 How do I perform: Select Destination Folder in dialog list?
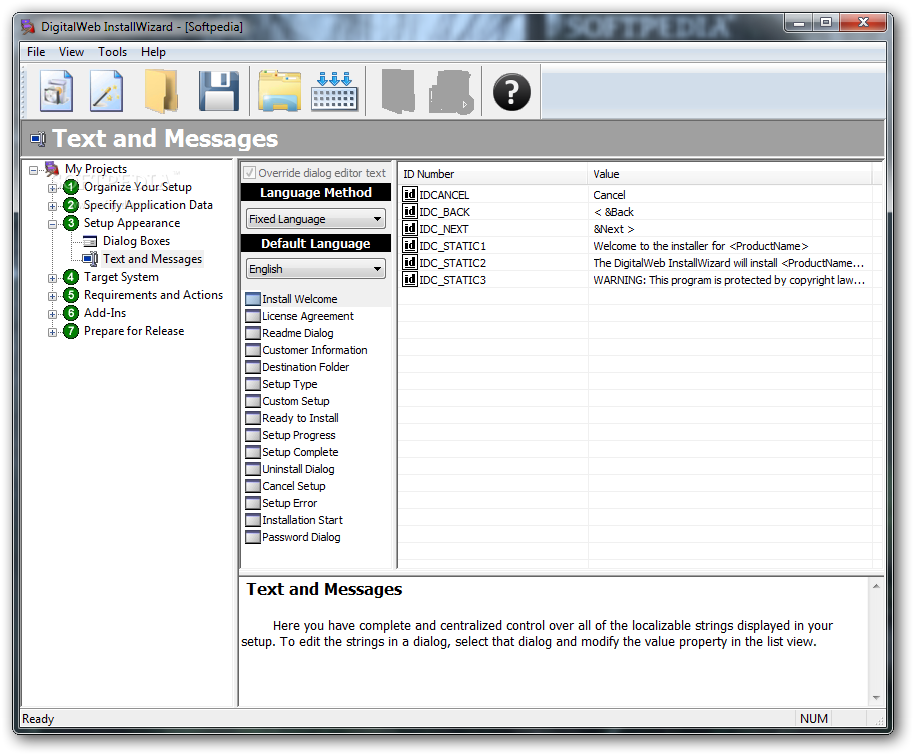(x=305, y=367)
